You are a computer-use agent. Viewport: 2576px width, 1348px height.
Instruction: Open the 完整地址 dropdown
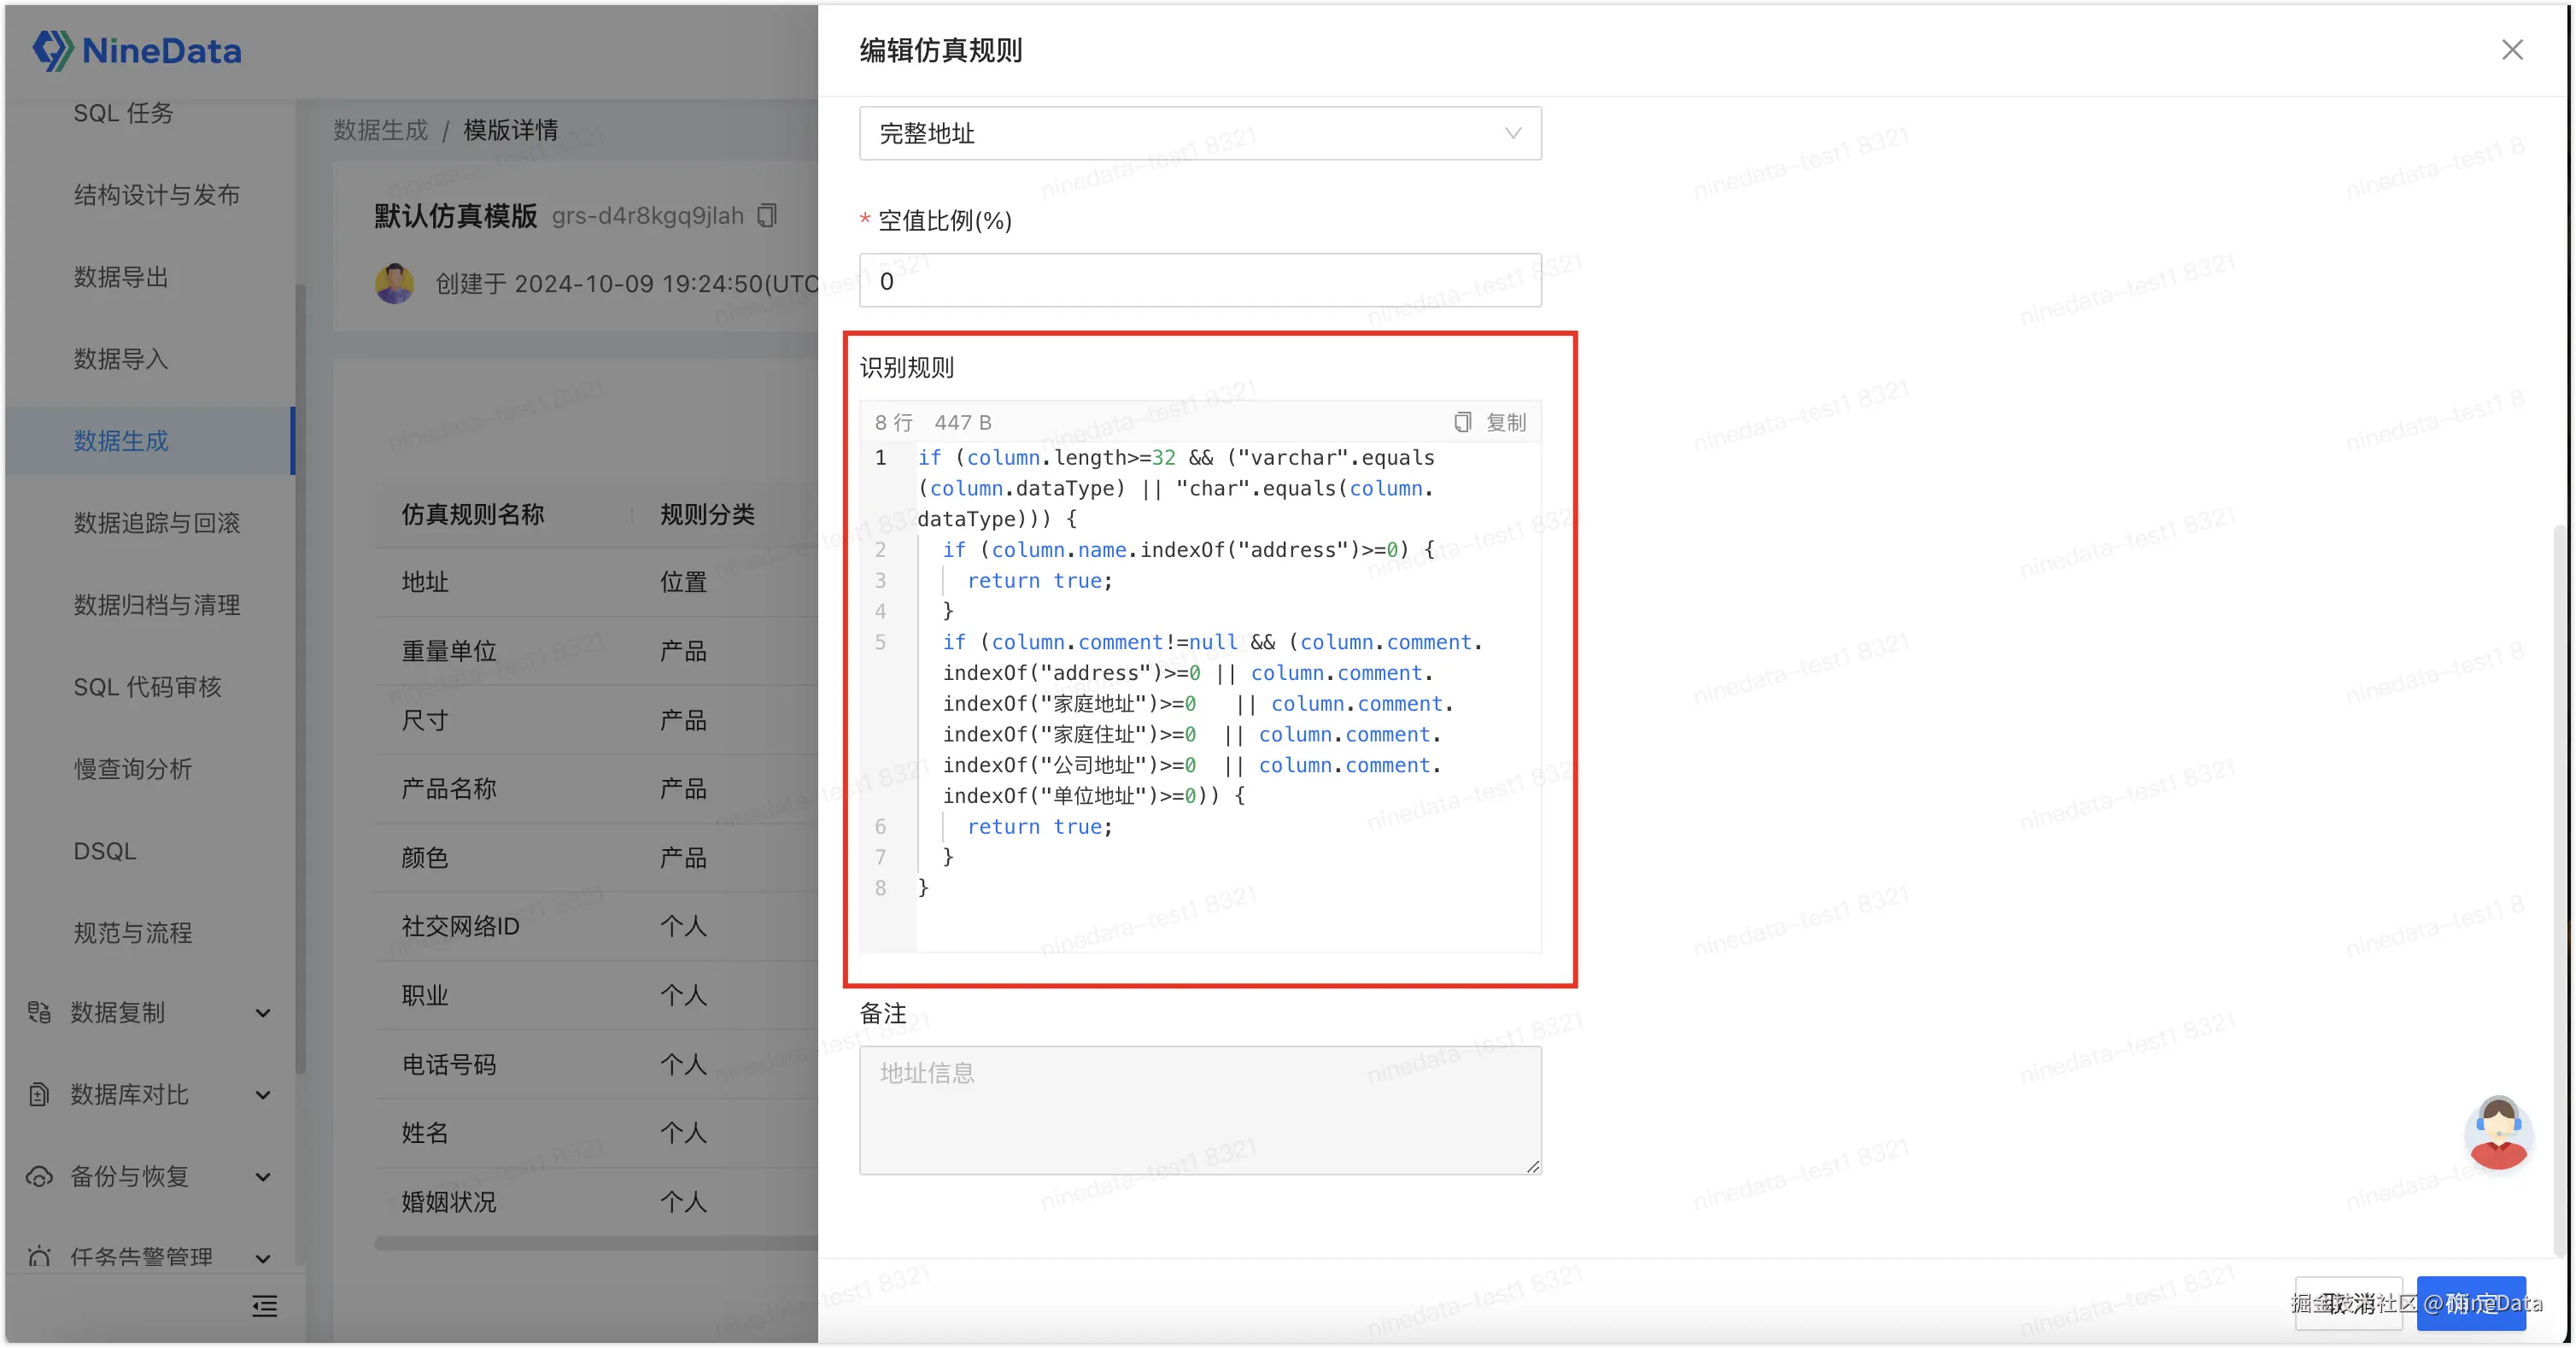[1200, 133]
